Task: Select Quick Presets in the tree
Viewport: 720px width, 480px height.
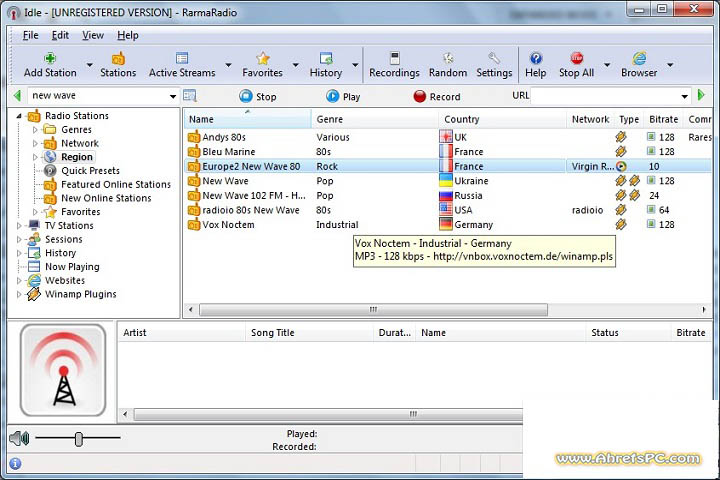Action: (x=90, y=170)
